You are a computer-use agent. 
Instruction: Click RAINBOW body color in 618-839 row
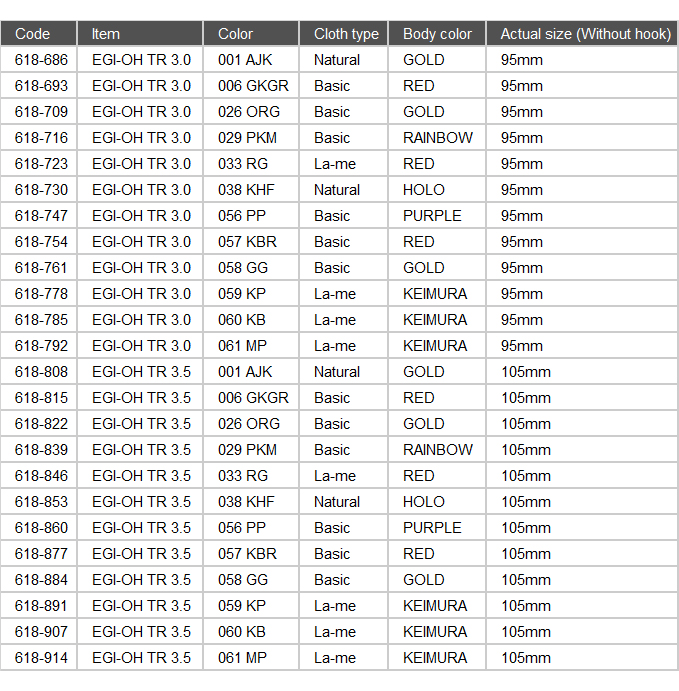(x=438, y=450)
